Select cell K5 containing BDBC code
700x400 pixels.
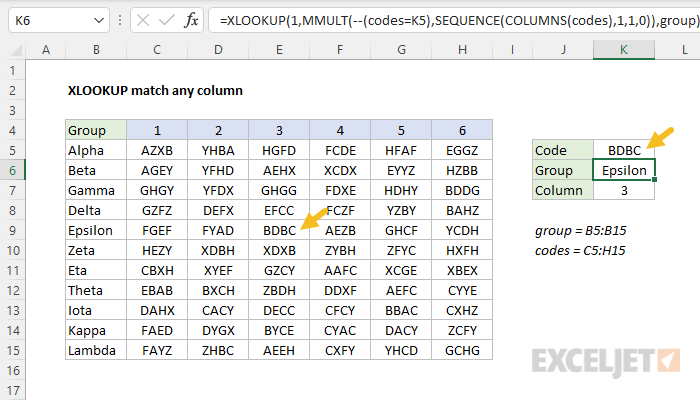coord(624,150)
